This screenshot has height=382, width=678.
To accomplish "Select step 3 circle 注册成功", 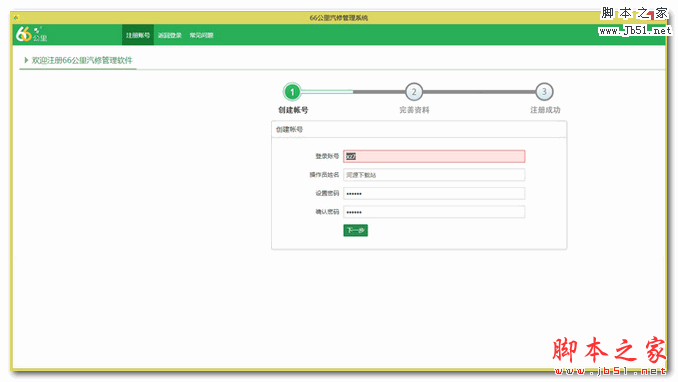I will coord(544,92).
